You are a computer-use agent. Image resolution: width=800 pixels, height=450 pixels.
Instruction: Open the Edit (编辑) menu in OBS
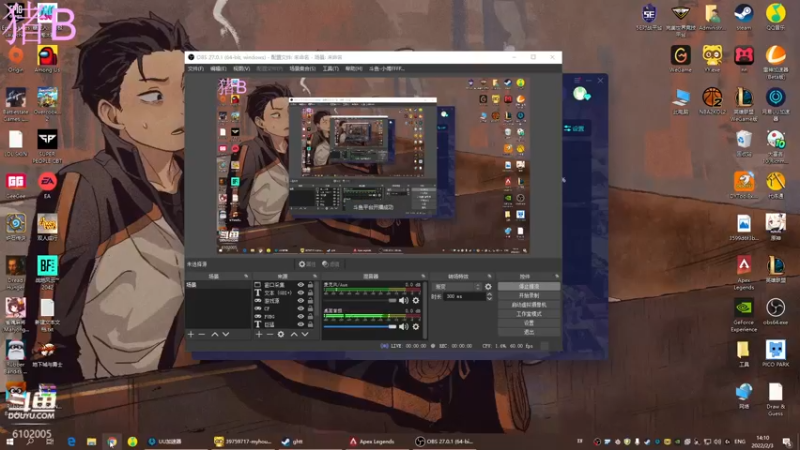click(218, 68)
